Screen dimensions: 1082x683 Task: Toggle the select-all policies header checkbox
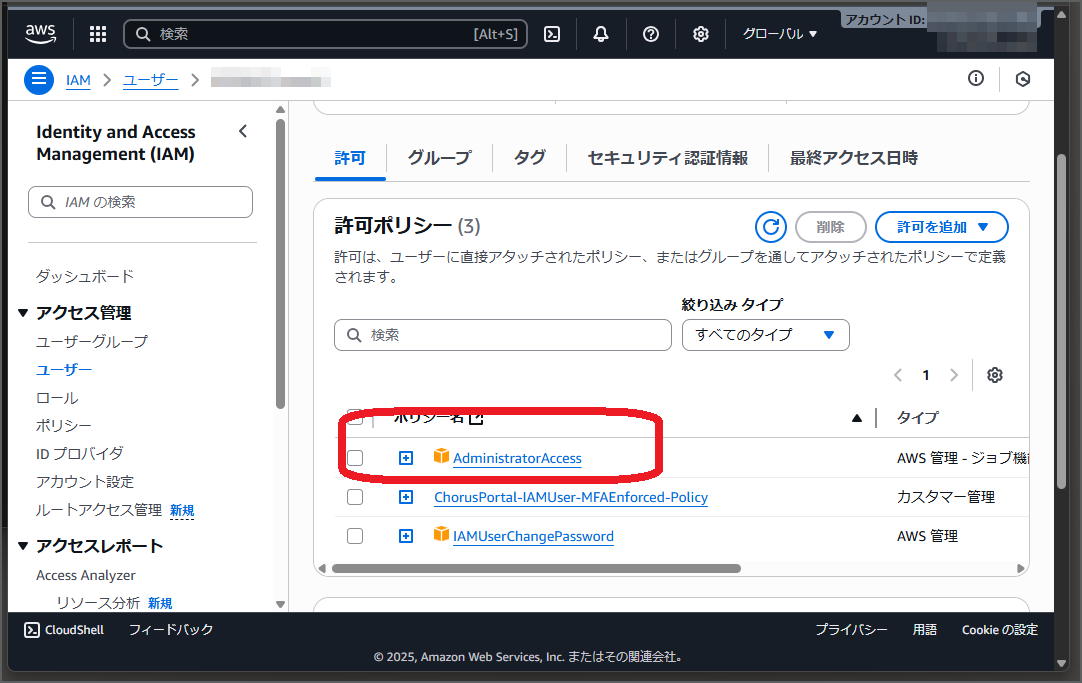tap(355, 417)
